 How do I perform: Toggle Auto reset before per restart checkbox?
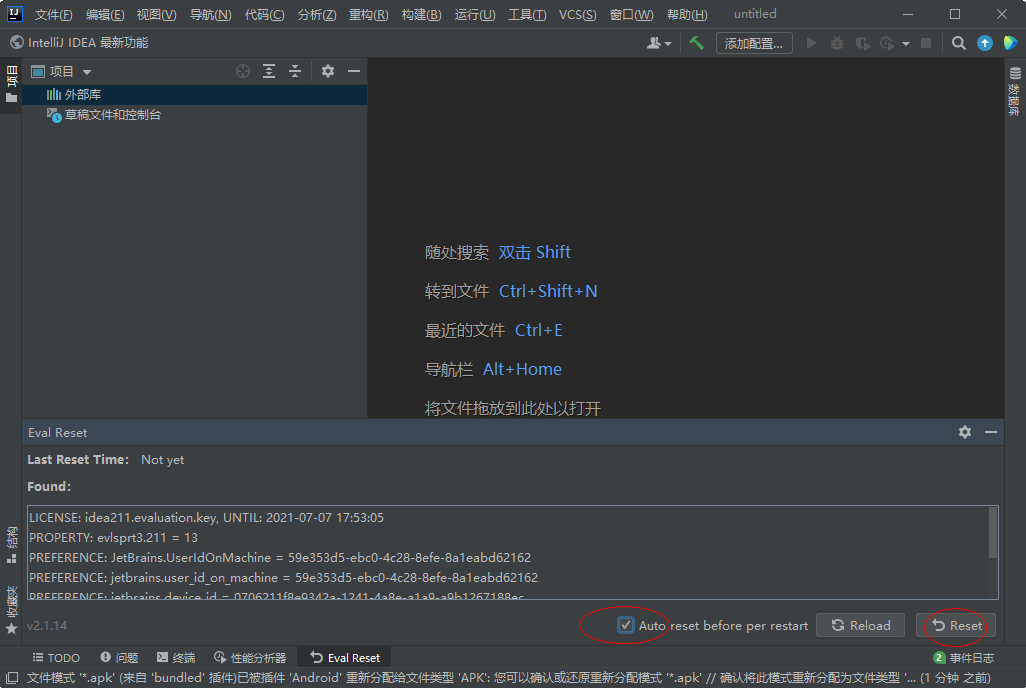click(x=626, y=625)
